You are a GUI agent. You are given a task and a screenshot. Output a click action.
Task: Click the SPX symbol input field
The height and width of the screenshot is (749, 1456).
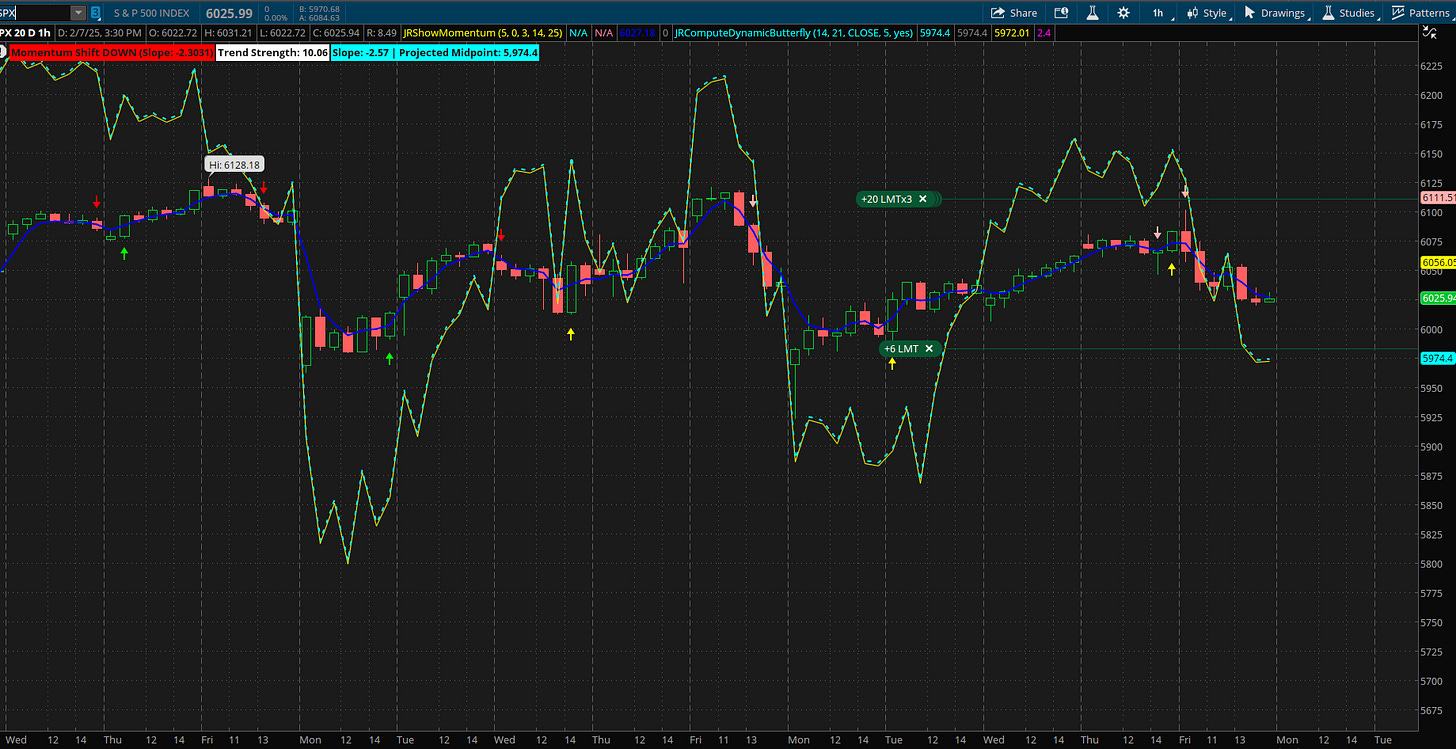(36, 13)
